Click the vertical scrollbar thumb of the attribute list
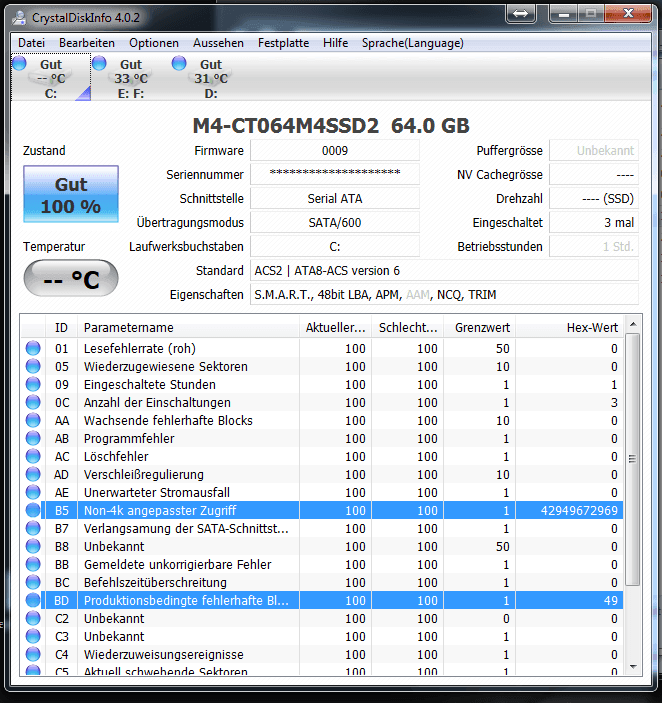The image size is (662, 703). pos(633,459)
